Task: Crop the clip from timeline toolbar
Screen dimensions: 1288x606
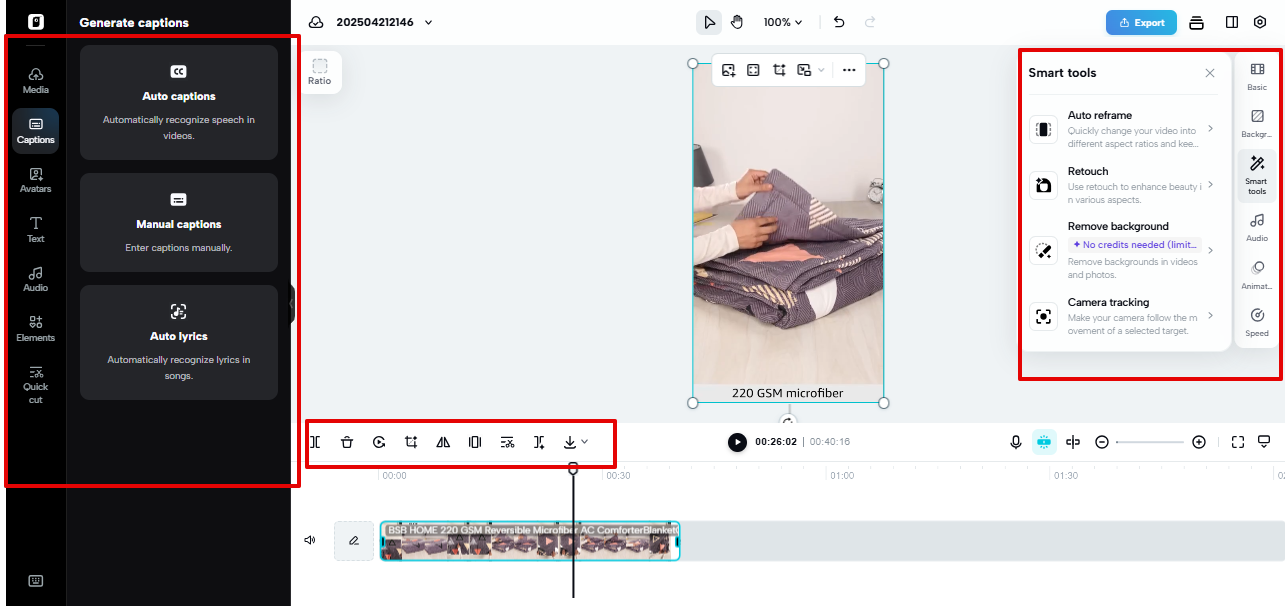Action: [411, 442]
